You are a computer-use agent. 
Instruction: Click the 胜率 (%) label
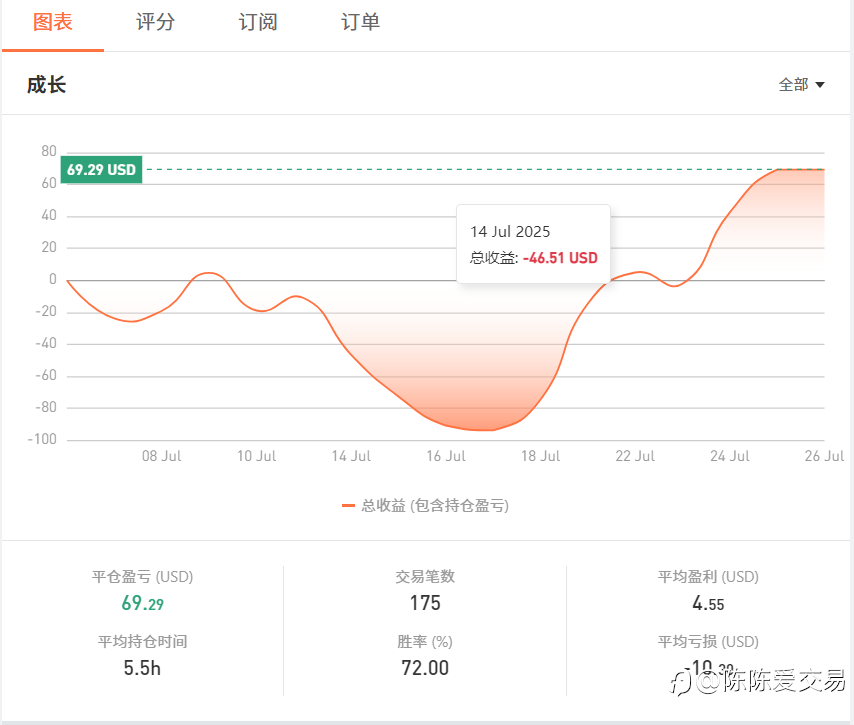click(425, 641)
